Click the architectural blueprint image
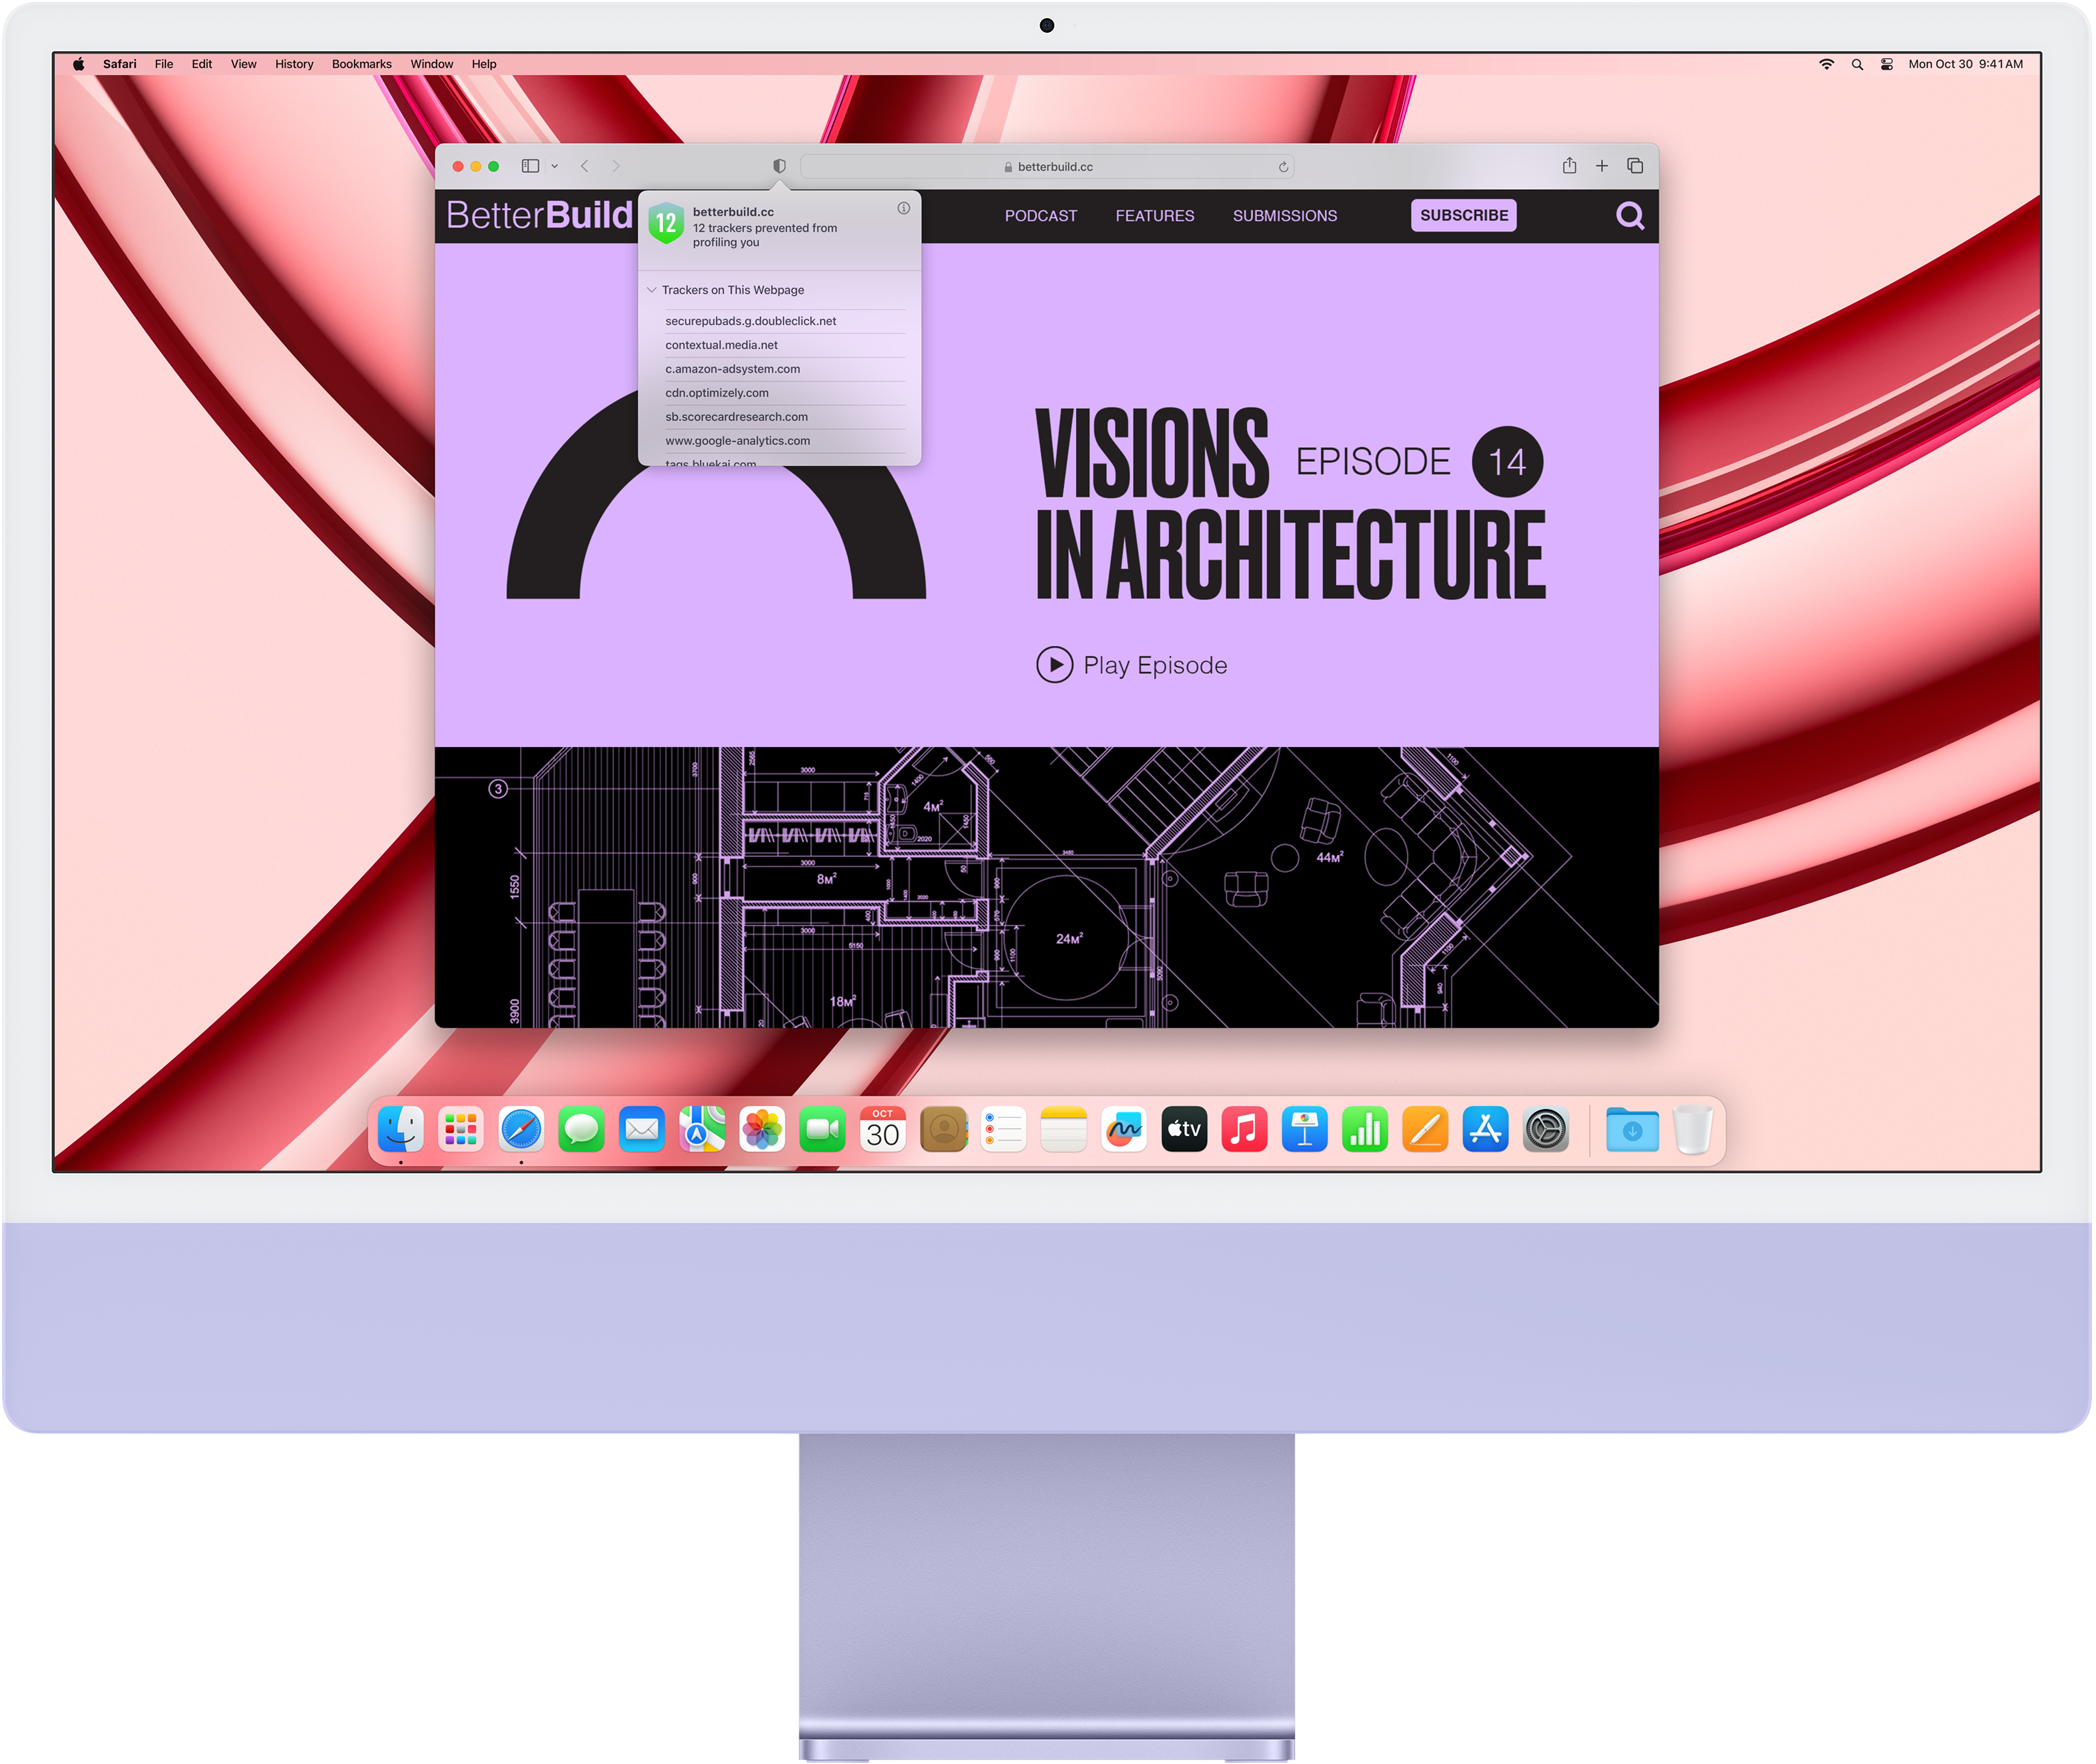This screenshot has height=1764, width=2096. 1047,887
